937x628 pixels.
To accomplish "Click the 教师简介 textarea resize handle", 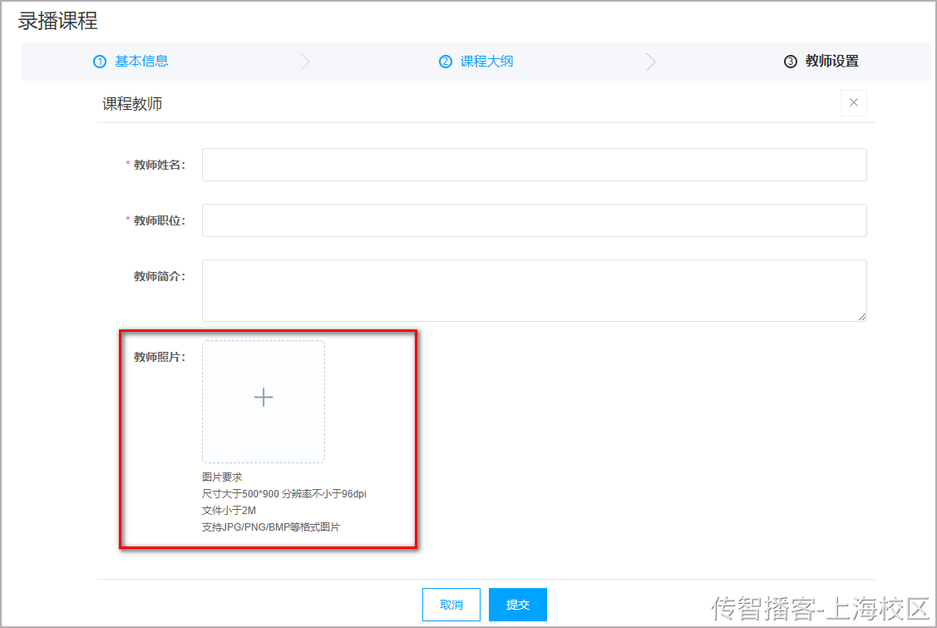I will pos(862,317).
